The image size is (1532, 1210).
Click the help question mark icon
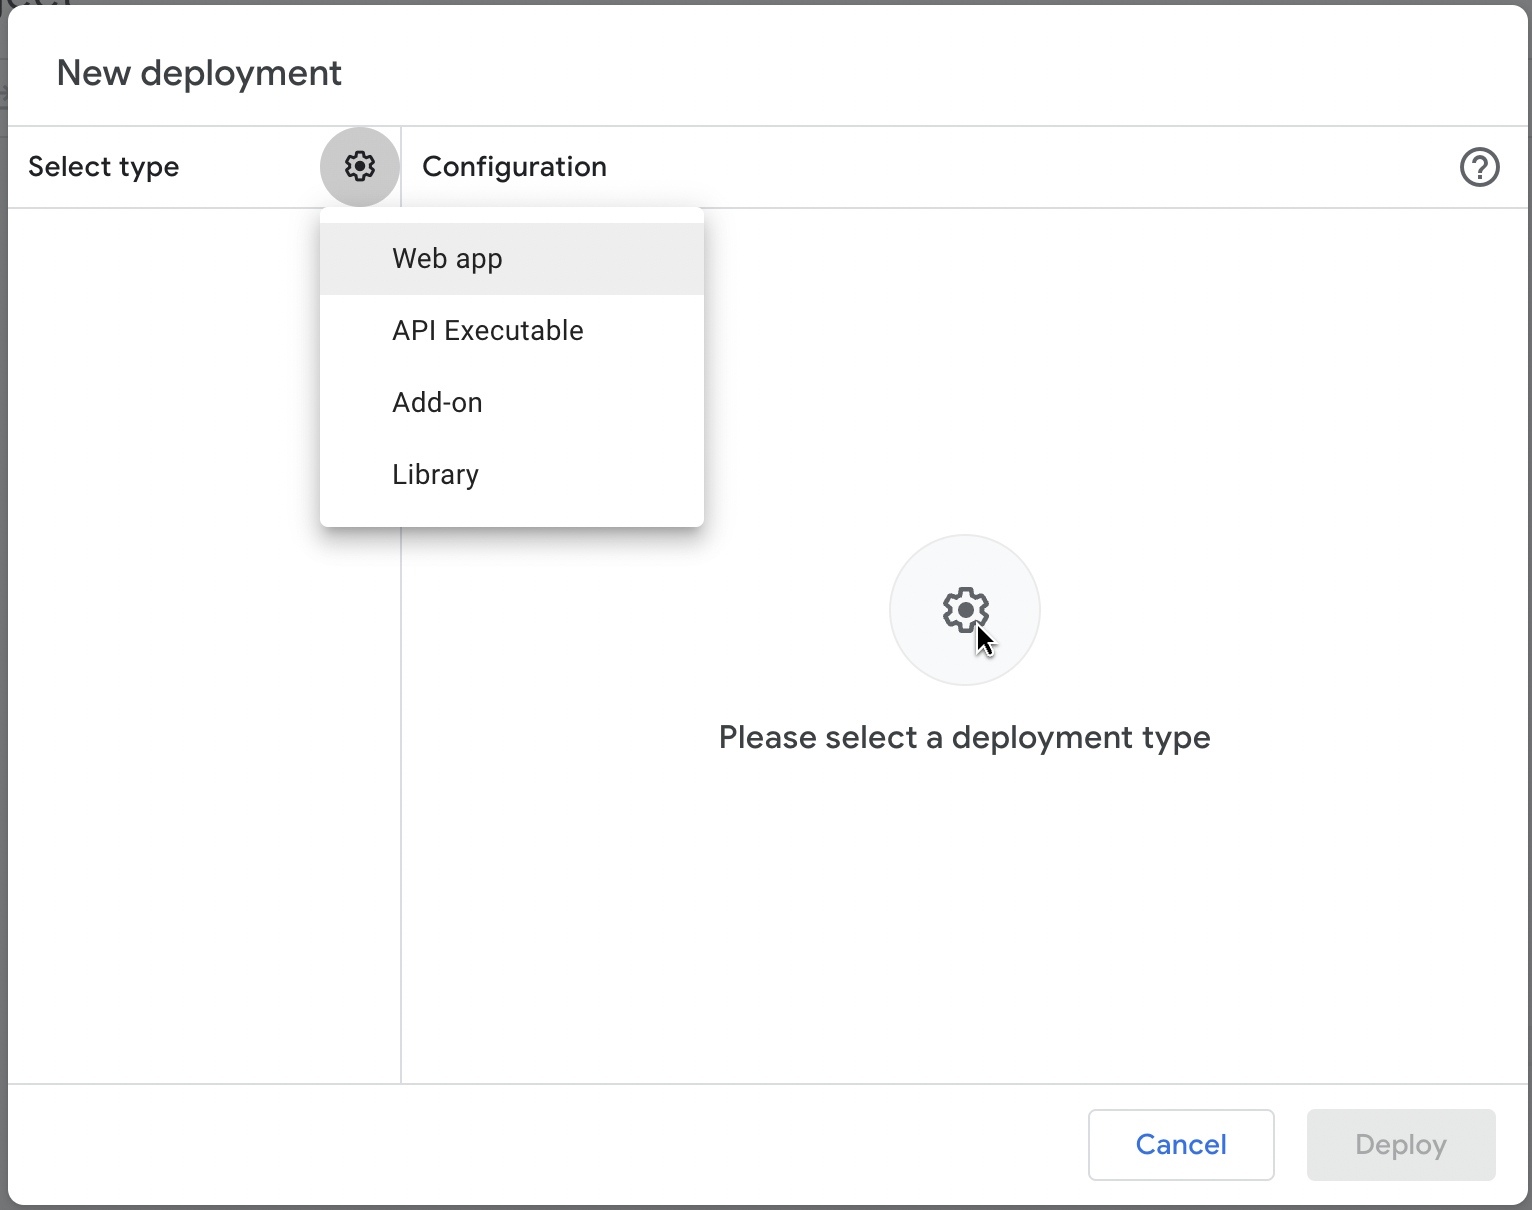click(1480, 167)
